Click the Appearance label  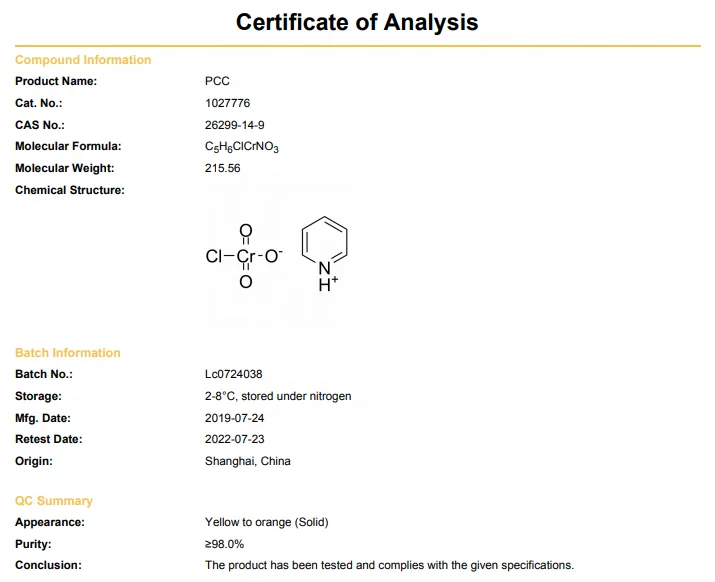(x=50, y=523)
